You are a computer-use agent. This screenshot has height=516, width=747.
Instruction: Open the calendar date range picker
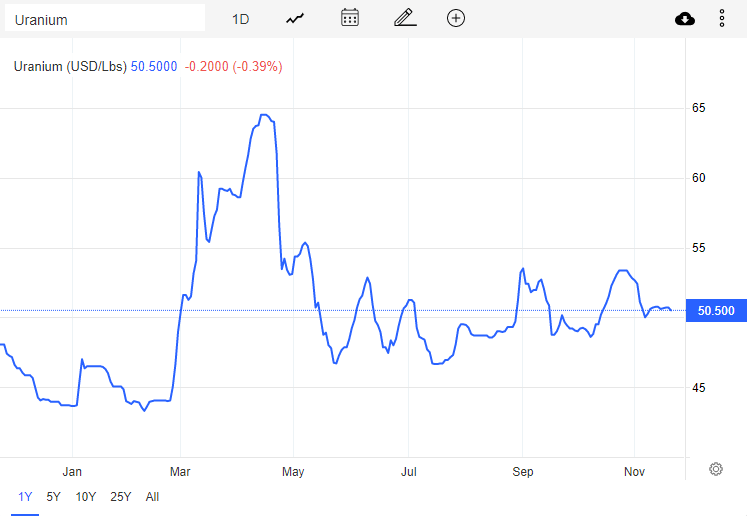pyautogui.click(x=350, y=18)
